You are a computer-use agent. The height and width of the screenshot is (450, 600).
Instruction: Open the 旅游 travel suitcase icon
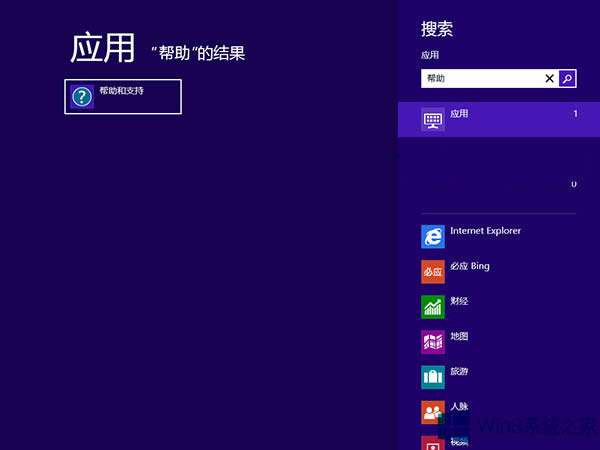tap(432, 376)
